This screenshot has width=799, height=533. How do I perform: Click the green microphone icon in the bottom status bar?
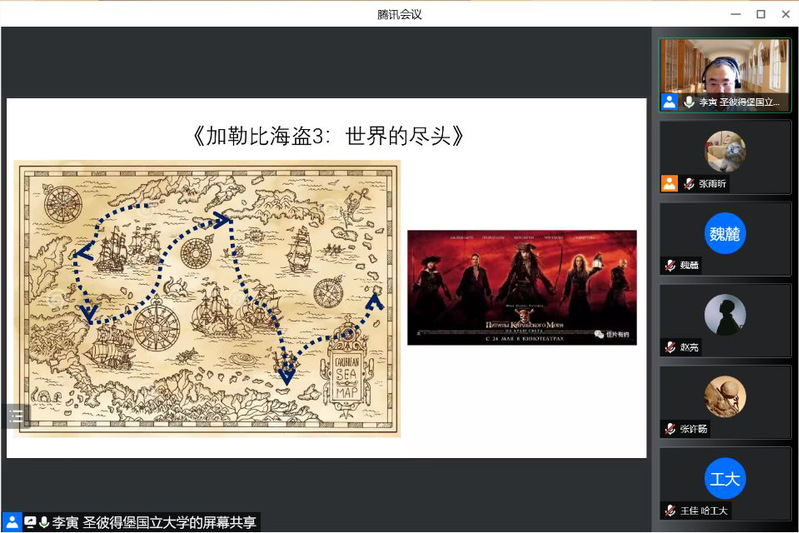(44, 522)
